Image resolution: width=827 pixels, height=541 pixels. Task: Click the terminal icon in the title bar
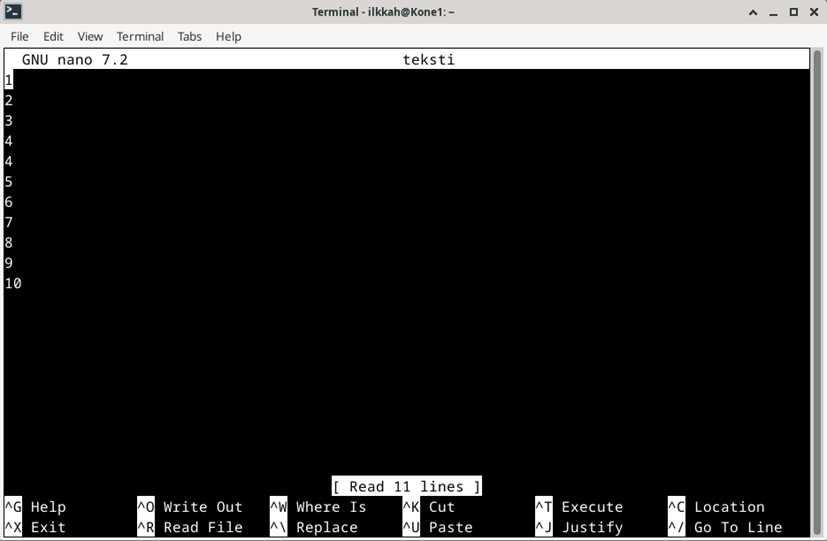click(x=13, y=12)
